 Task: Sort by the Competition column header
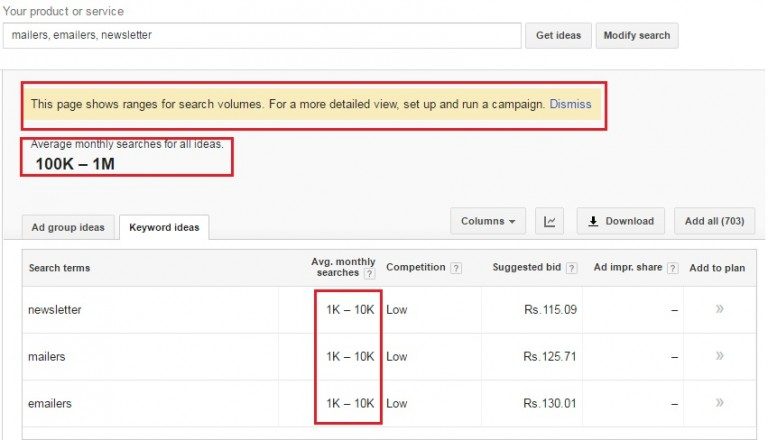coord(415,267)
